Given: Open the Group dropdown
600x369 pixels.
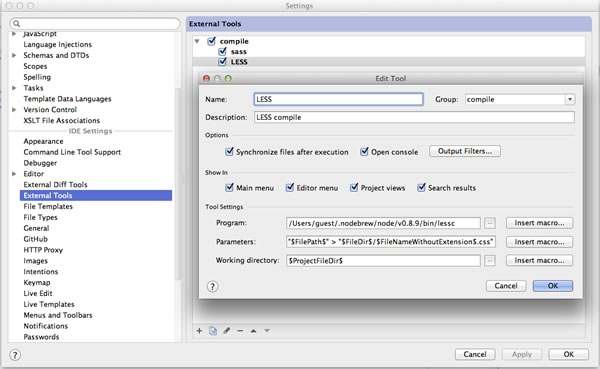Looking at the screenshot, I should (570, 100).
